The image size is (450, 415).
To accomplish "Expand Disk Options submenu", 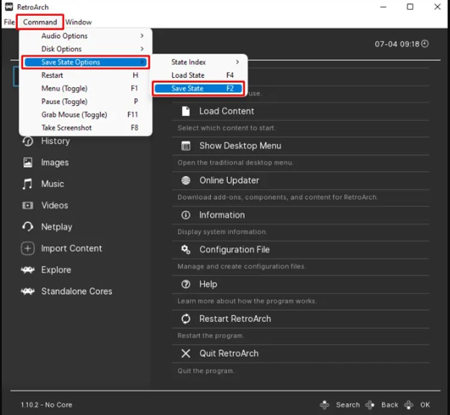I will pyautogui.click(x=86, y=49).
